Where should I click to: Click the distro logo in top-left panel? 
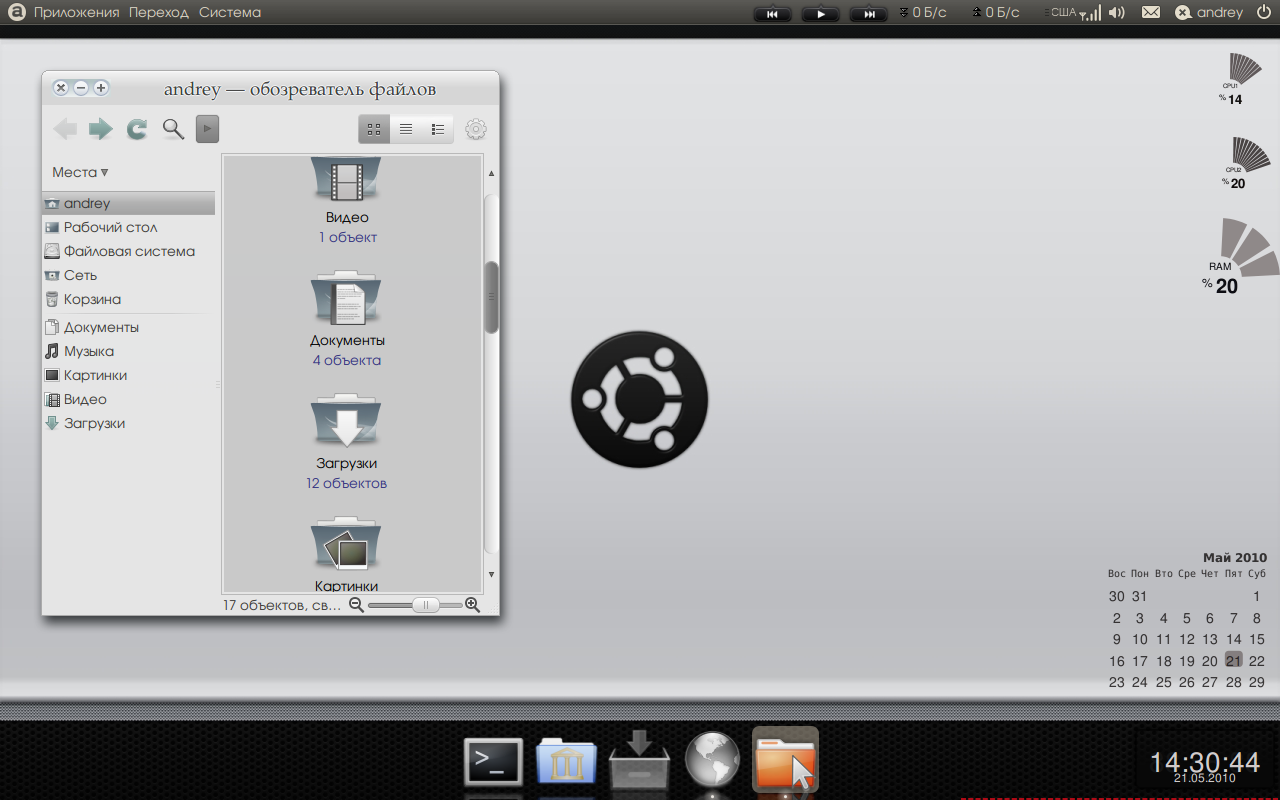click(x=15, y=12)
